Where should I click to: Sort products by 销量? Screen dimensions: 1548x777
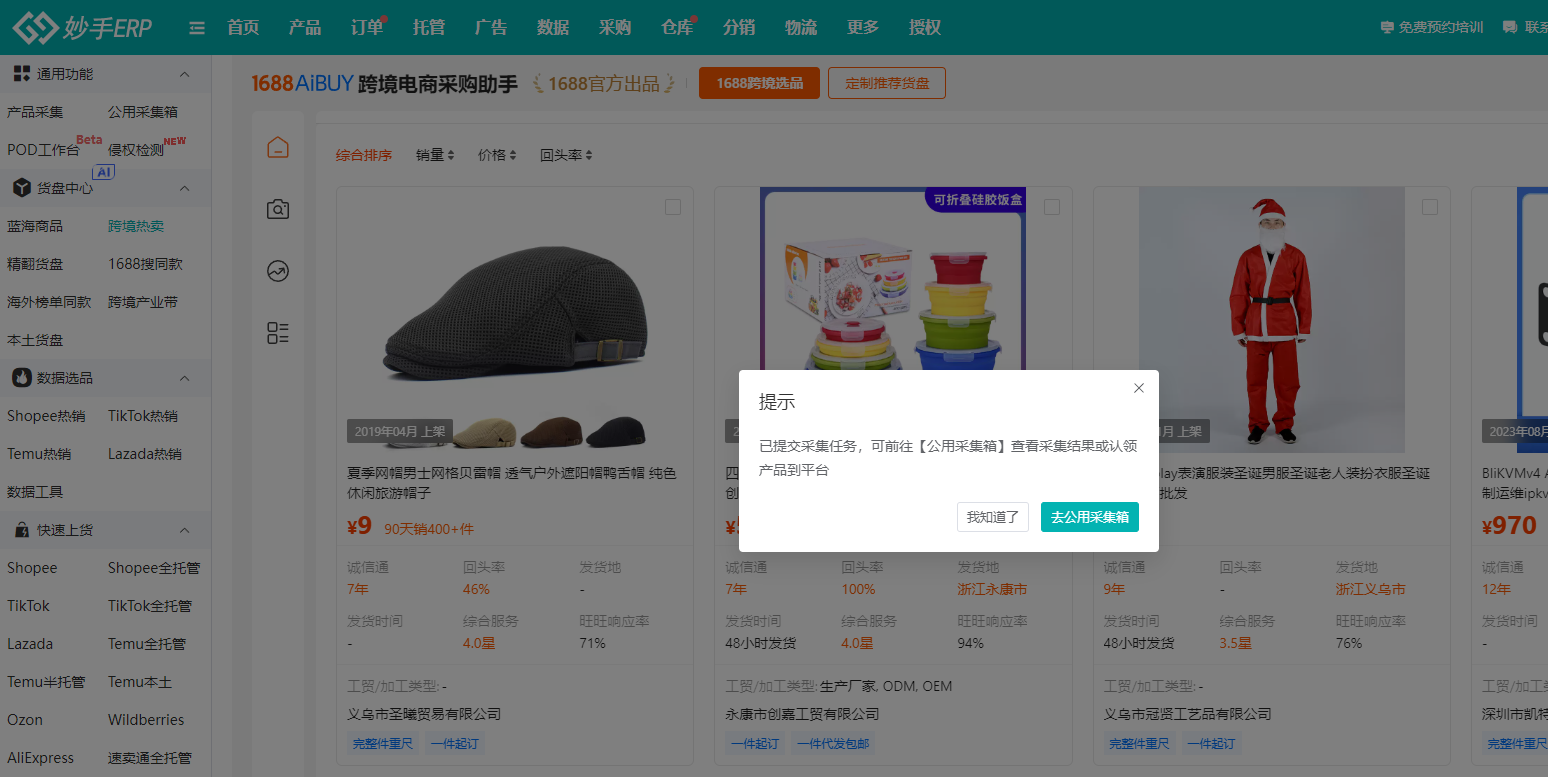pyautogui.click(x=435, y=155)
